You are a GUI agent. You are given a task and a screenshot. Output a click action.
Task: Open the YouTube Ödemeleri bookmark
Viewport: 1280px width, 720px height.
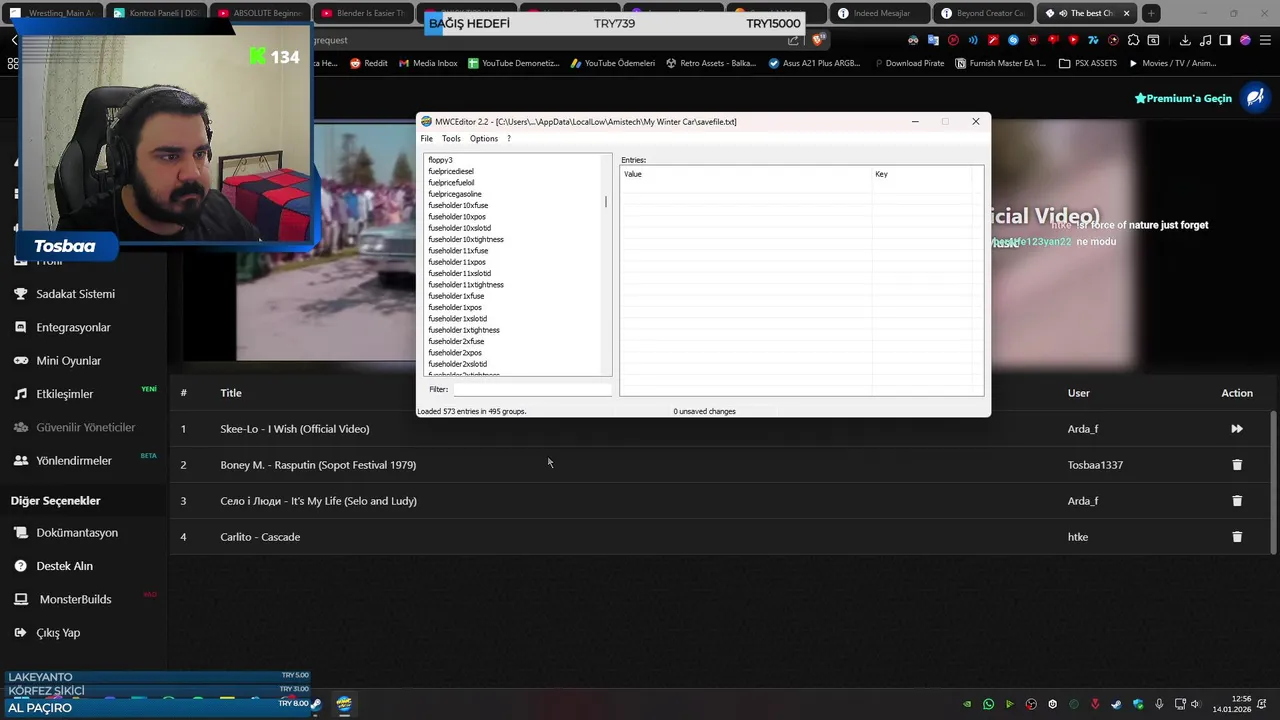coord(612,63)
